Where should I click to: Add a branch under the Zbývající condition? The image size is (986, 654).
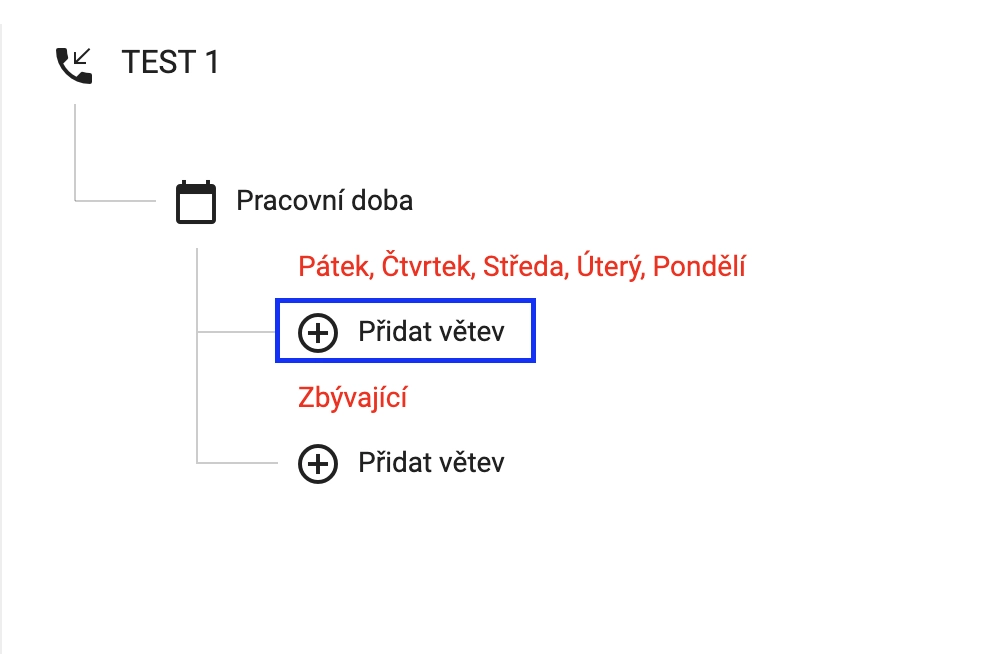(x=404, y=463)
